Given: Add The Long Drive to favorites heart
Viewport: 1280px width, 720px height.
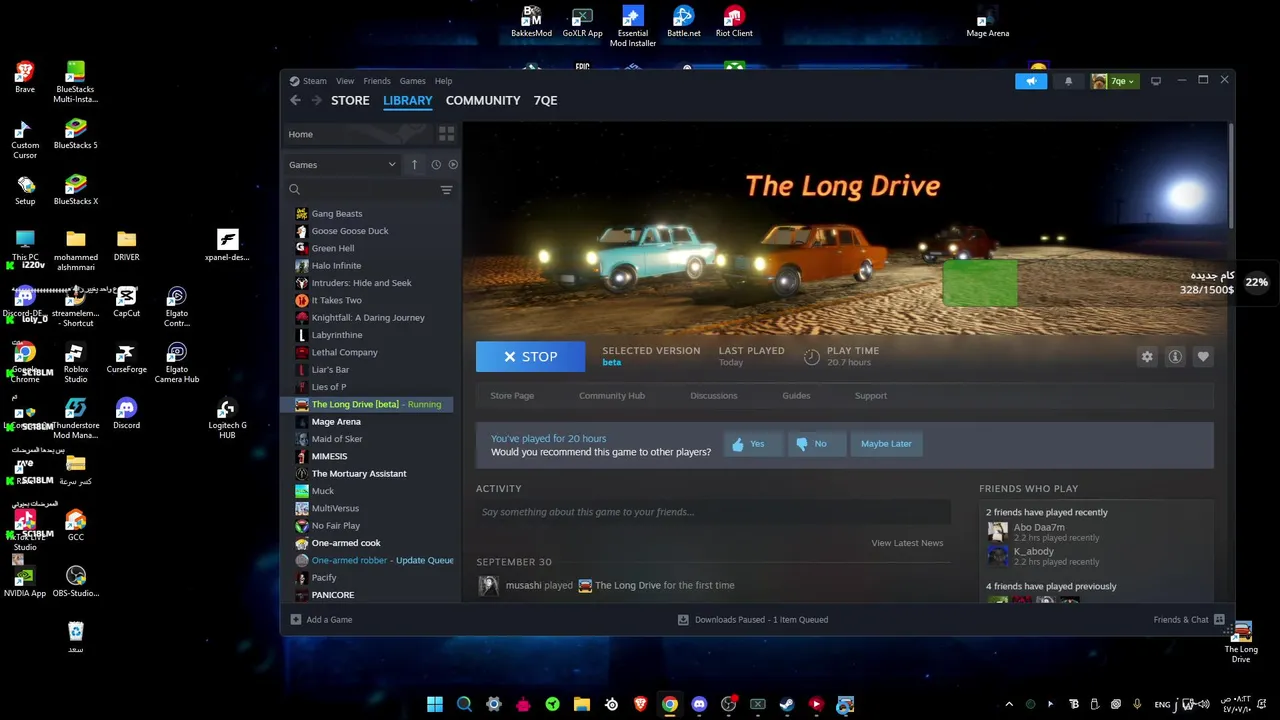Looking at the screenshot, I should pos(1203,357).
